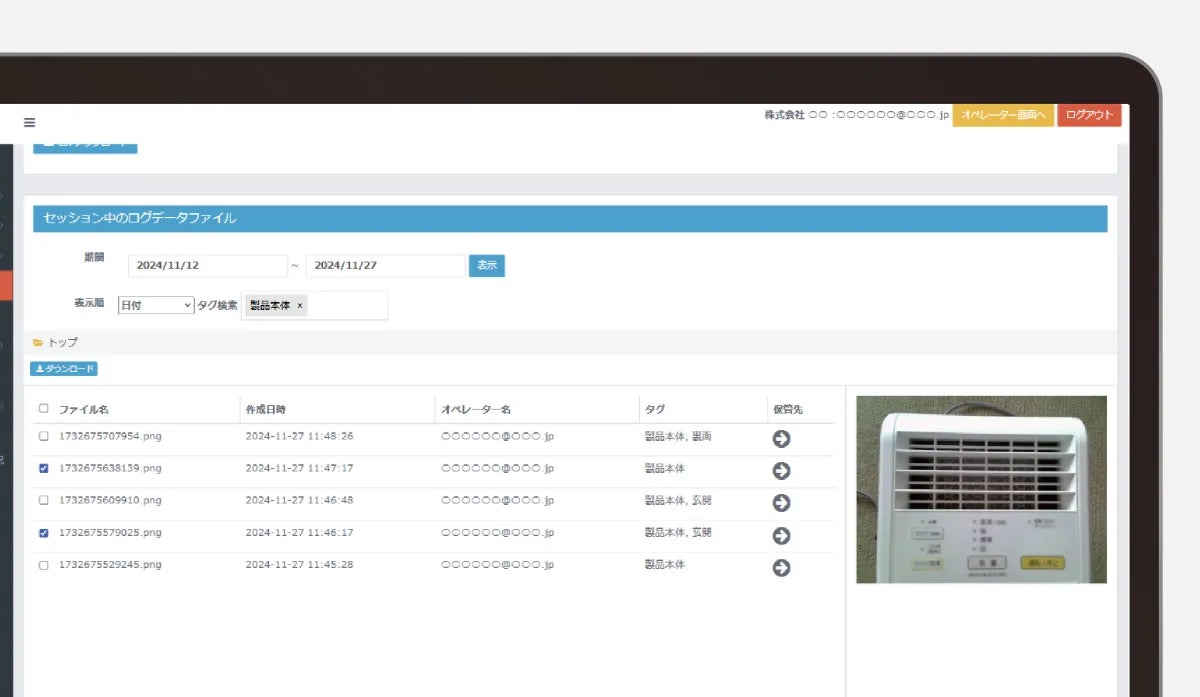The image size is (1200, 697).
Task: Select file name 1732675579025.png
Action: [x=110, y=533]
